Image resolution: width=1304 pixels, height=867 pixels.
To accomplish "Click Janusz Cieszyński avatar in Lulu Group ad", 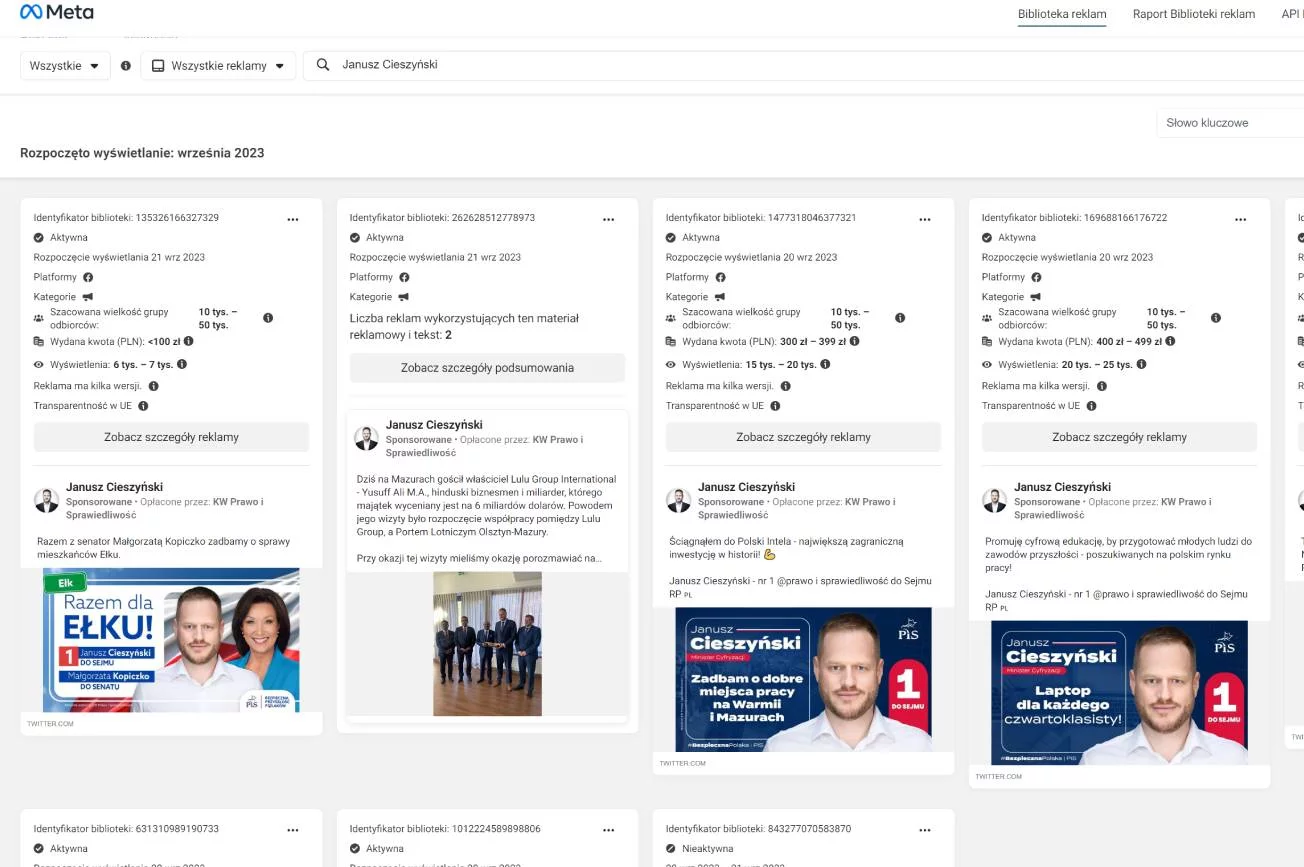I will (367, 438).
